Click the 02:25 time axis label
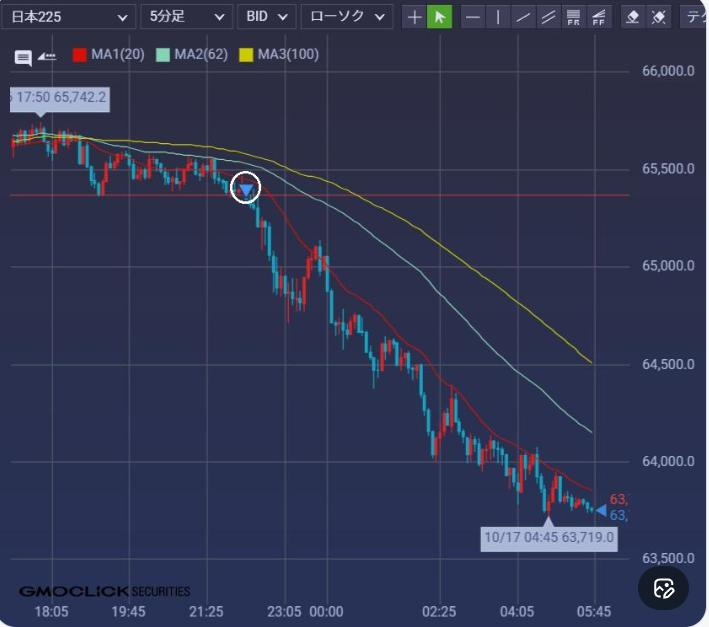 (439, 612)
